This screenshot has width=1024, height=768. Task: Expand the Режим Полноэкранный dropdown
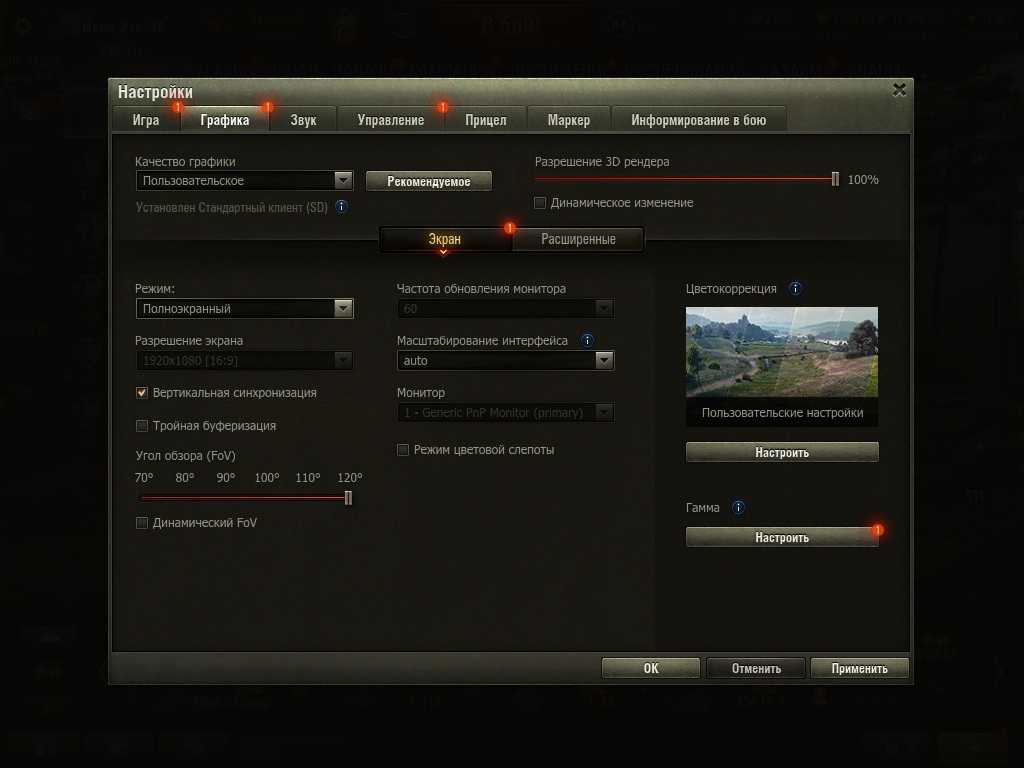pos(244,308)
